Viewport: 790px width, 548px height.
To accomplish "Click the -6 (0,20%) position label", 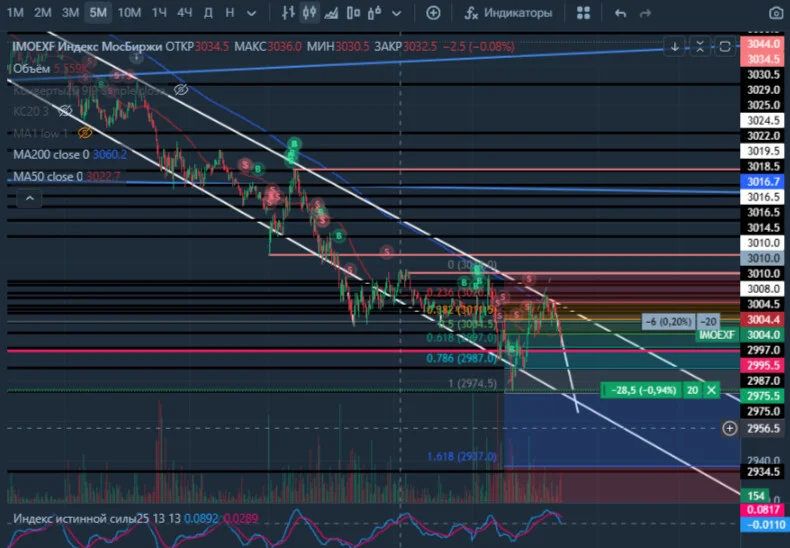I will pos(669,321).
